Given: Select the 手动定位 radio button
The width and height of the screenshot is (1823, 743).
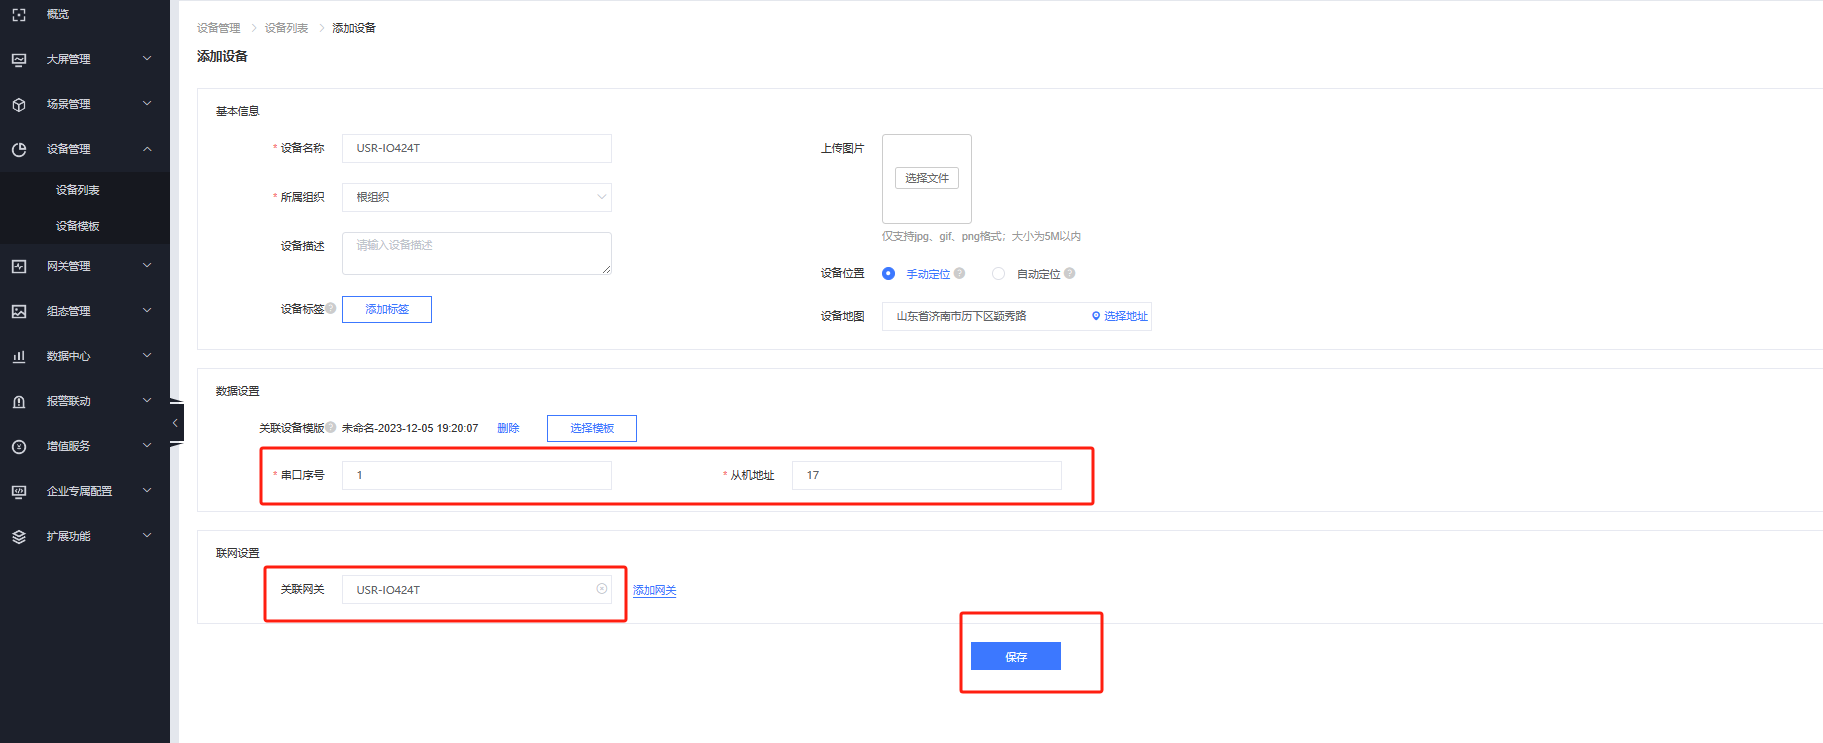Looking at the screenshot, I should point(888,274).
